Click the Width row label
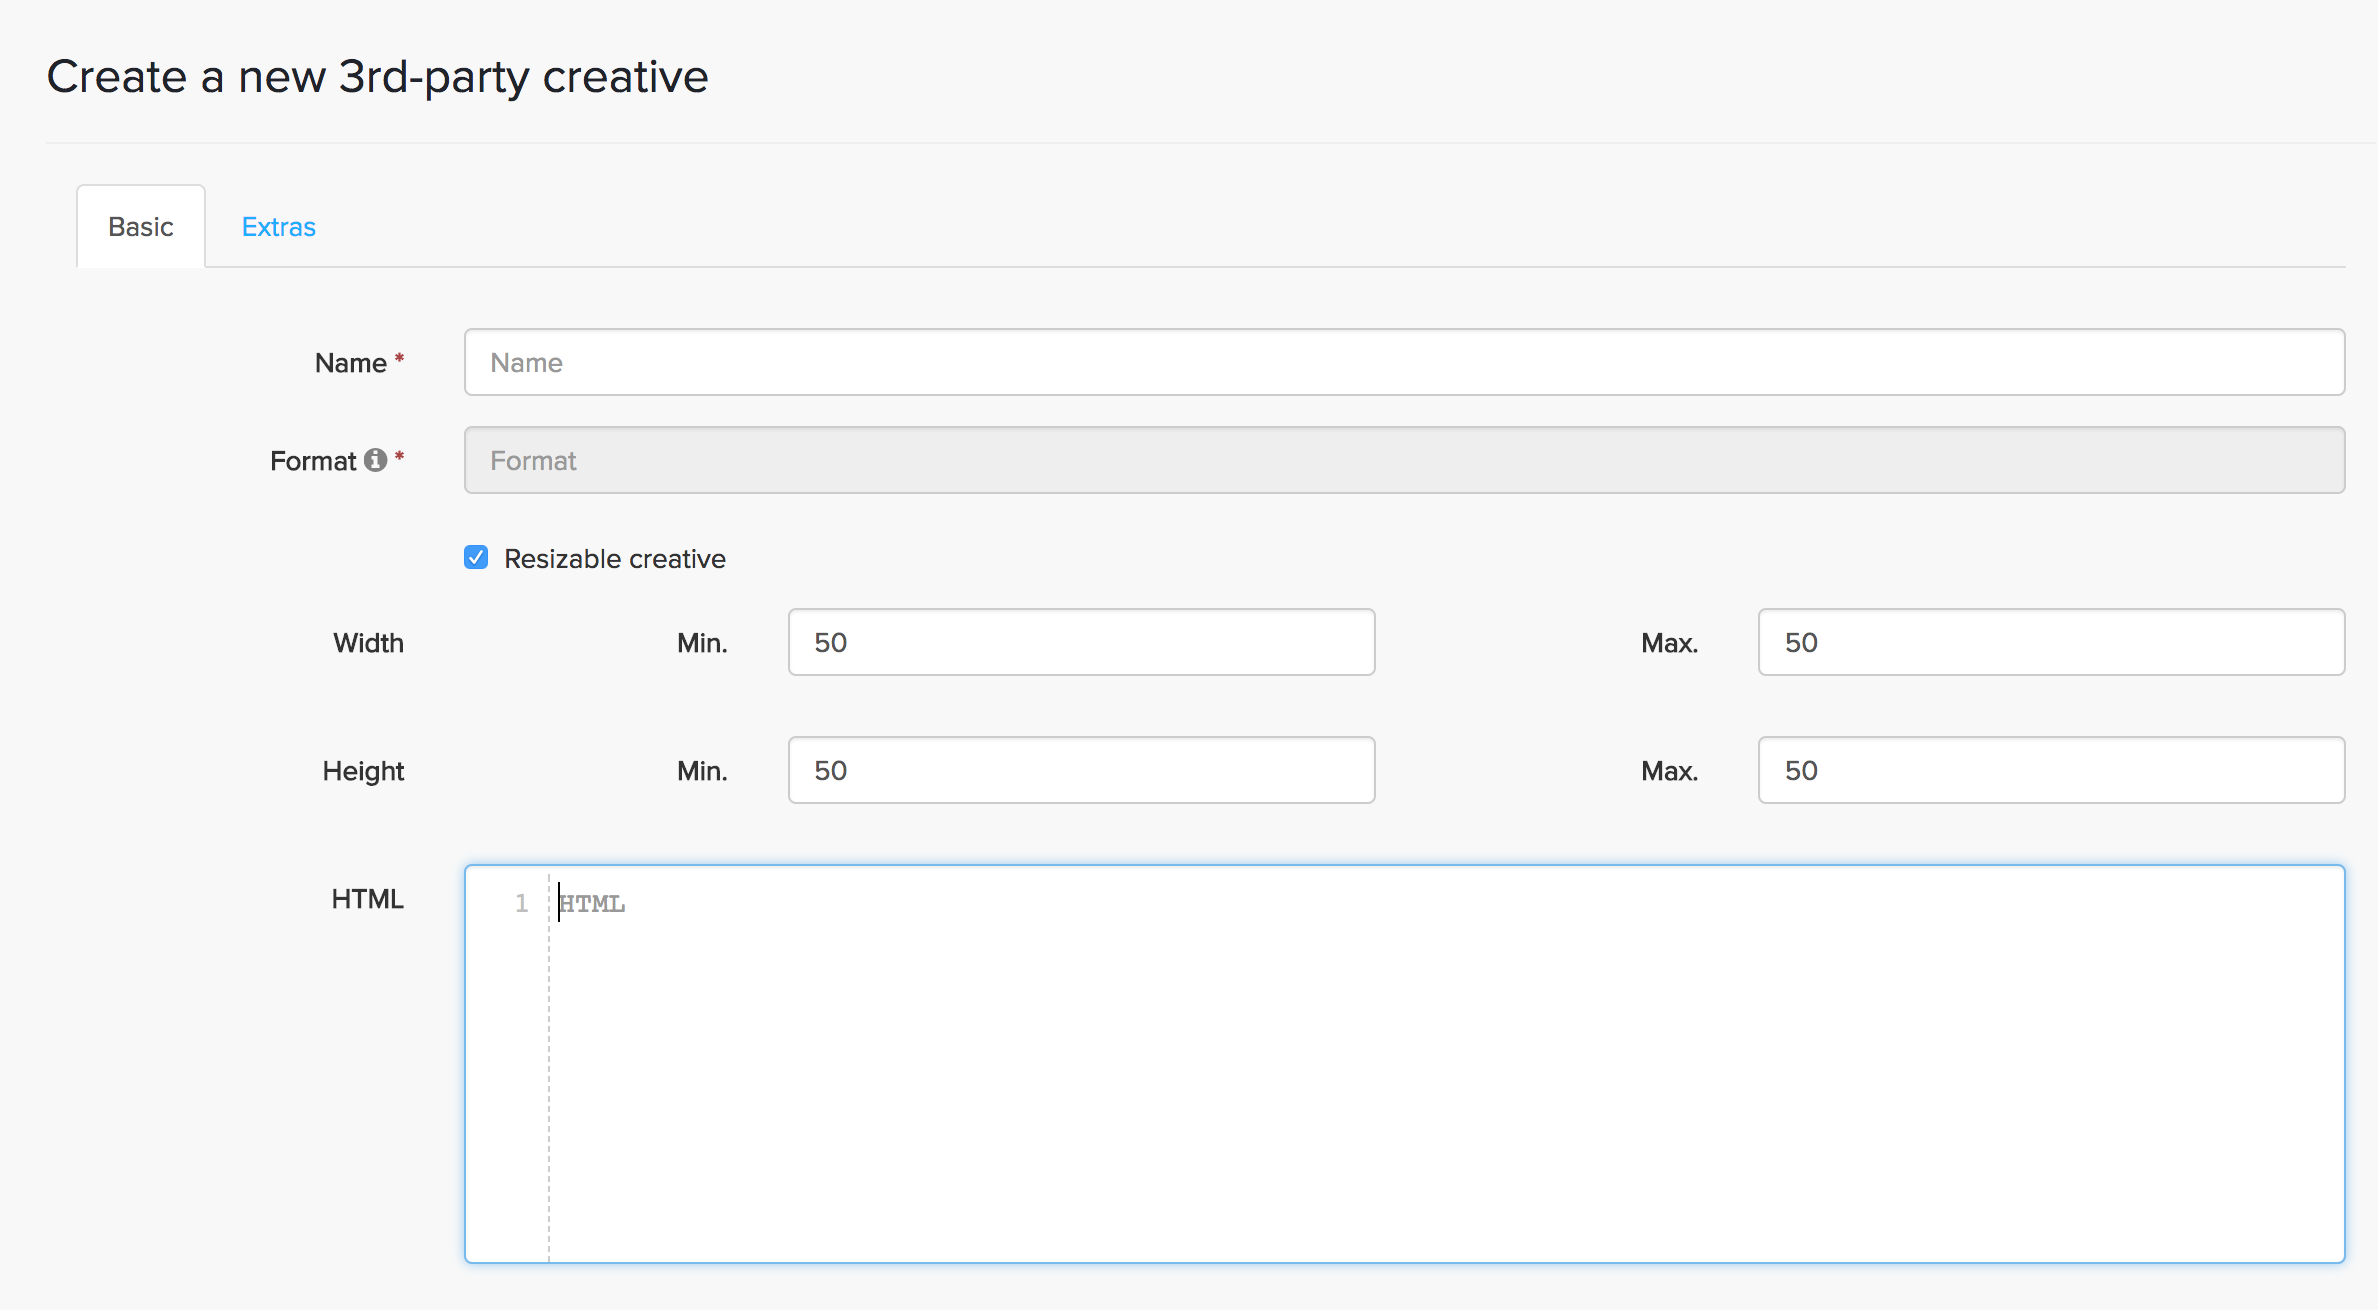 [368, 643]
